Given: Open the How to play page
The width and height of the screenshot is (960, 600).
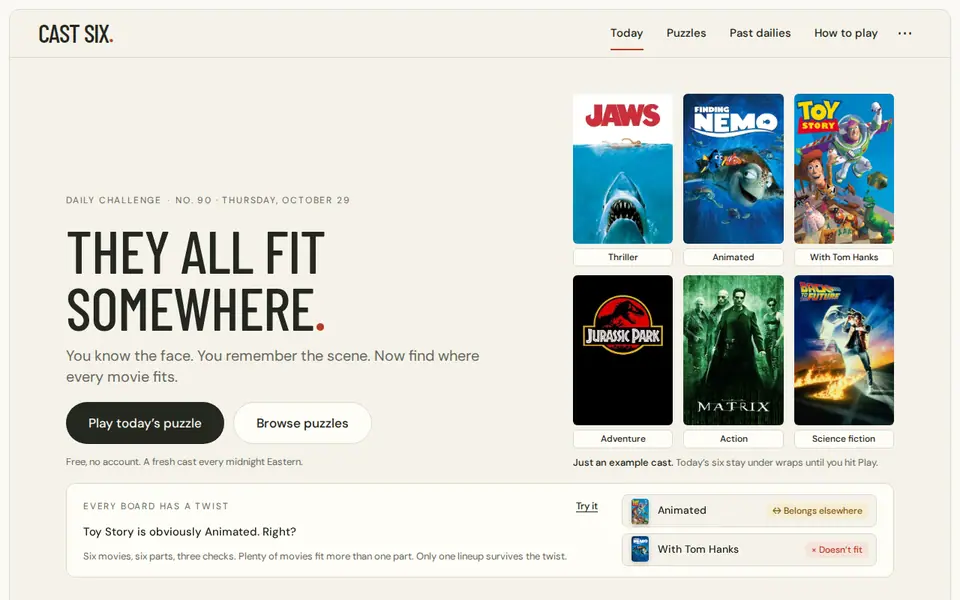Looking at the screenshot, I should 846,33.
